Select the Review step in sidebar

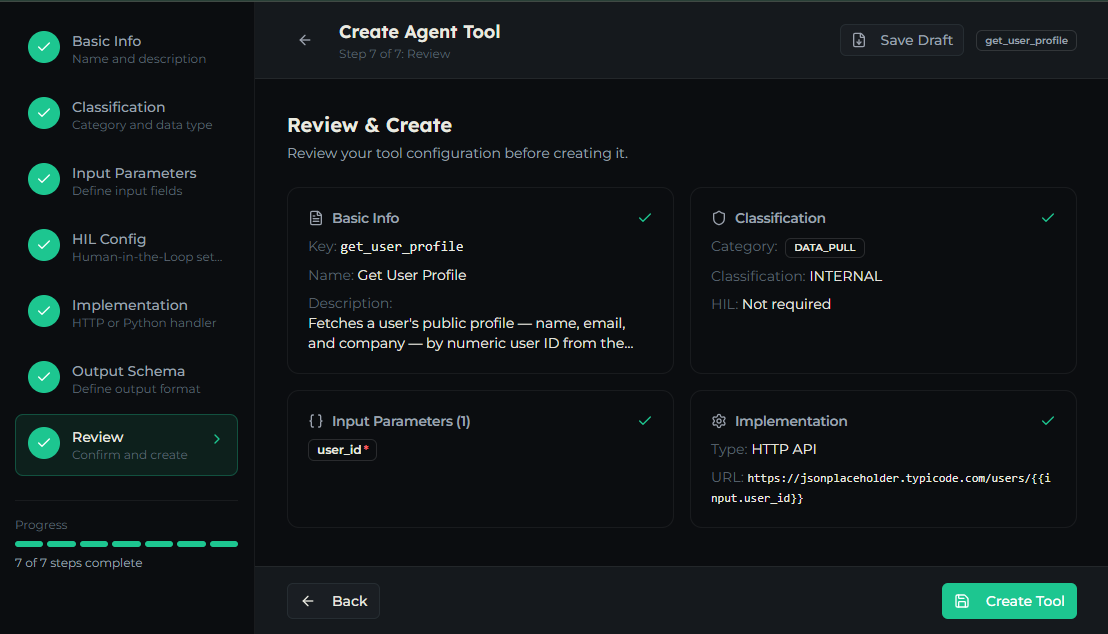(x=126, y=445)
